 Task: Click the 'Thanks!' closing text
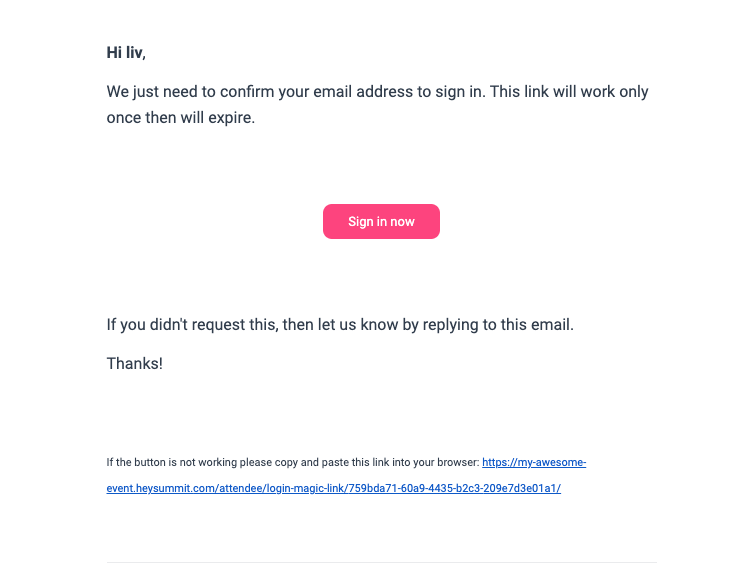(135, 363)
